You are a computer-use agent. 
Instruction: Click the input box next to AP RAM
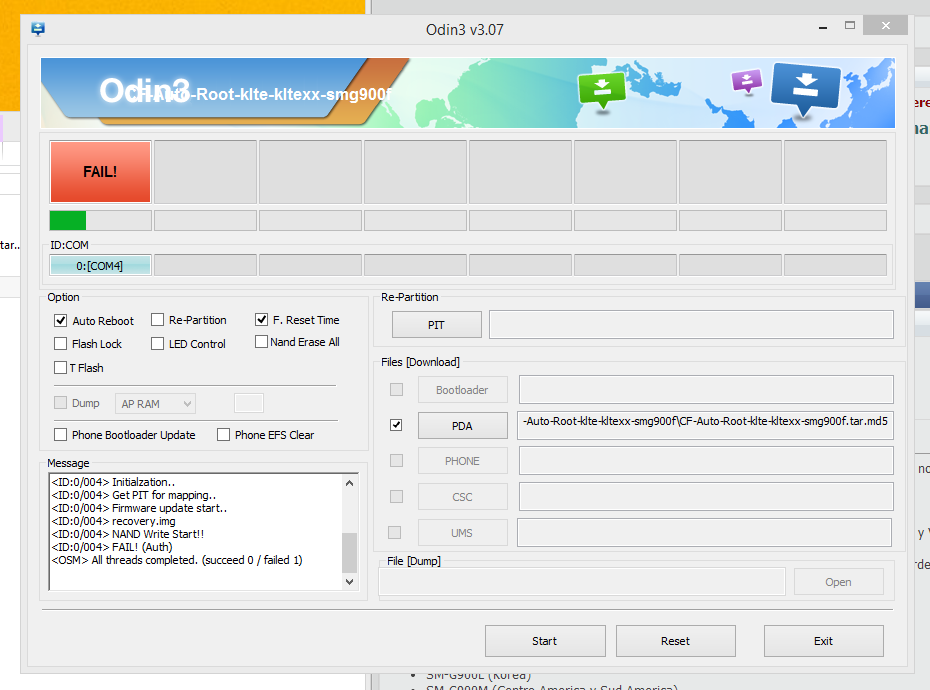pos(249,403)
